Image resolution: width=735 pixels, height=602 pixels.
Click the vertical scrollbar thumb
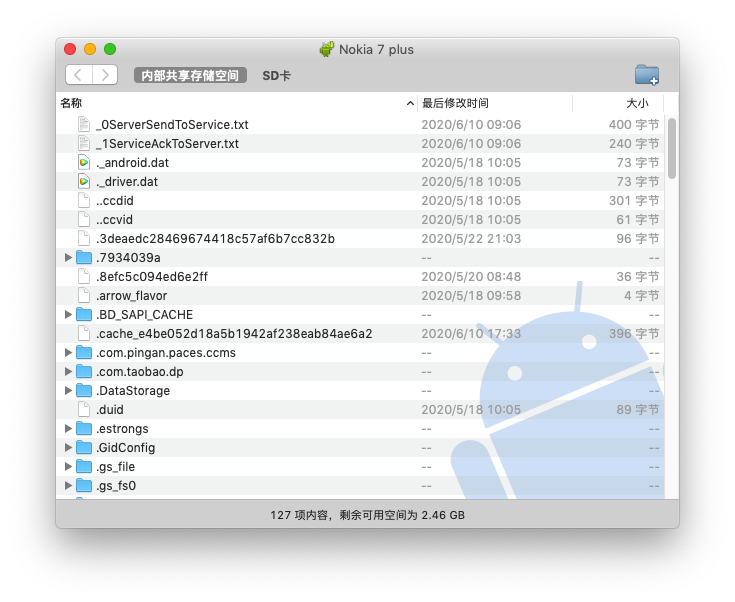672,148
